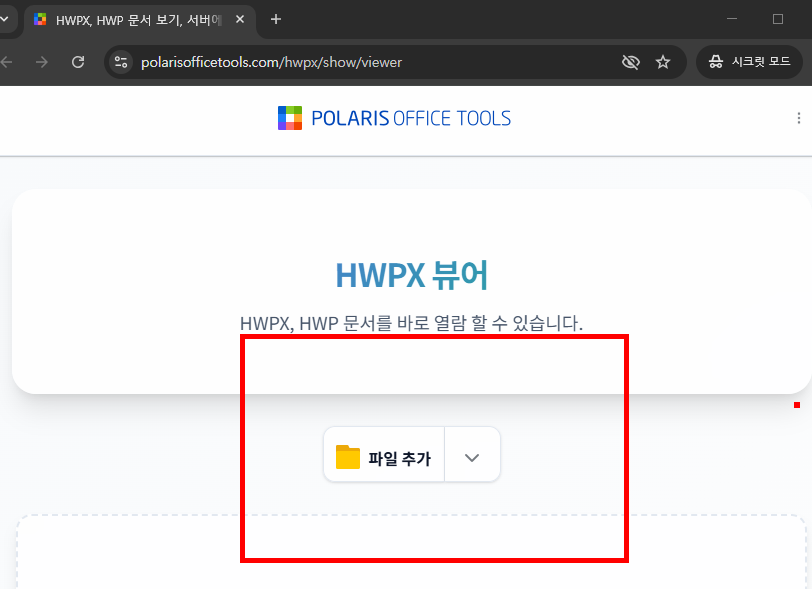
Task: Click the glasses icon for 시크릿 모드
Action: tap(717, 61)
